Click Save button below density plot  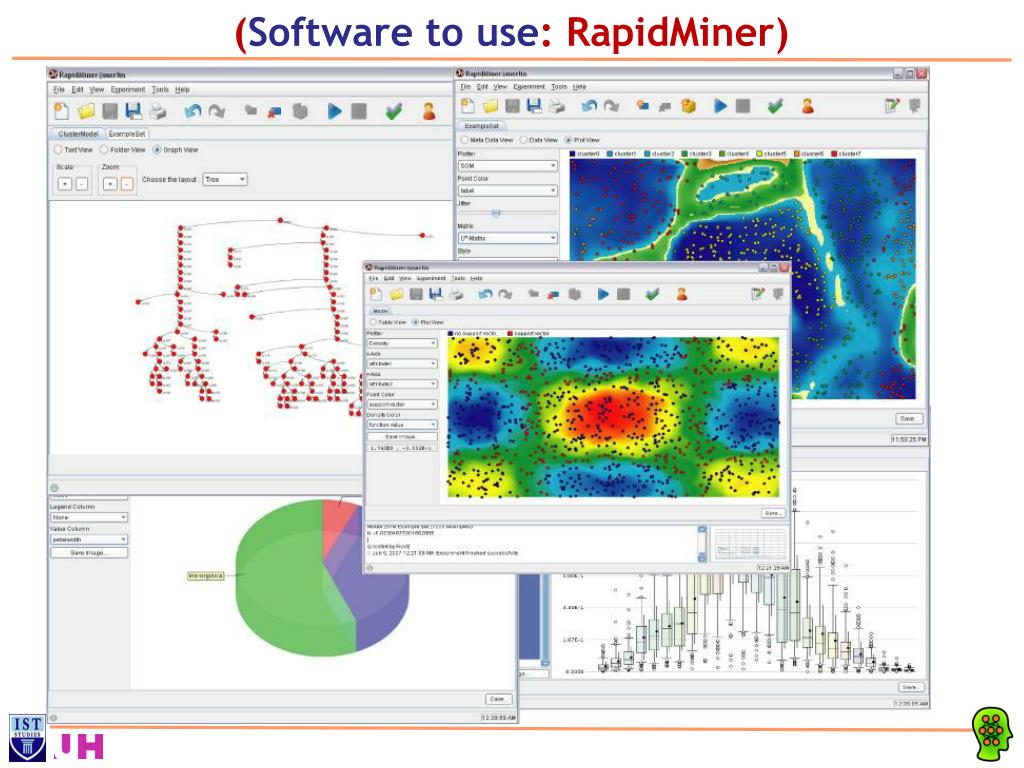[773, 513]
